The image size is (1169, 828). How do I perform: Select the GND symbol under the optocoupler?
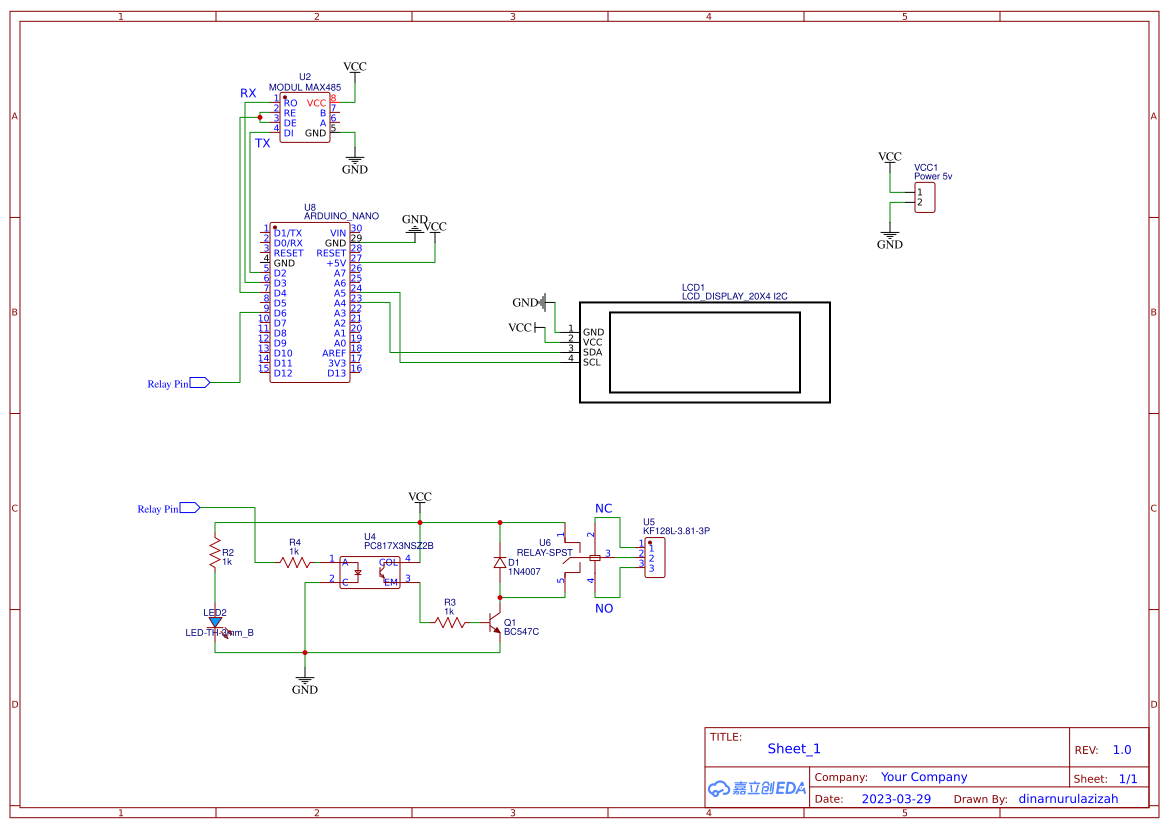pyautogui.click(x=305, y=679)
